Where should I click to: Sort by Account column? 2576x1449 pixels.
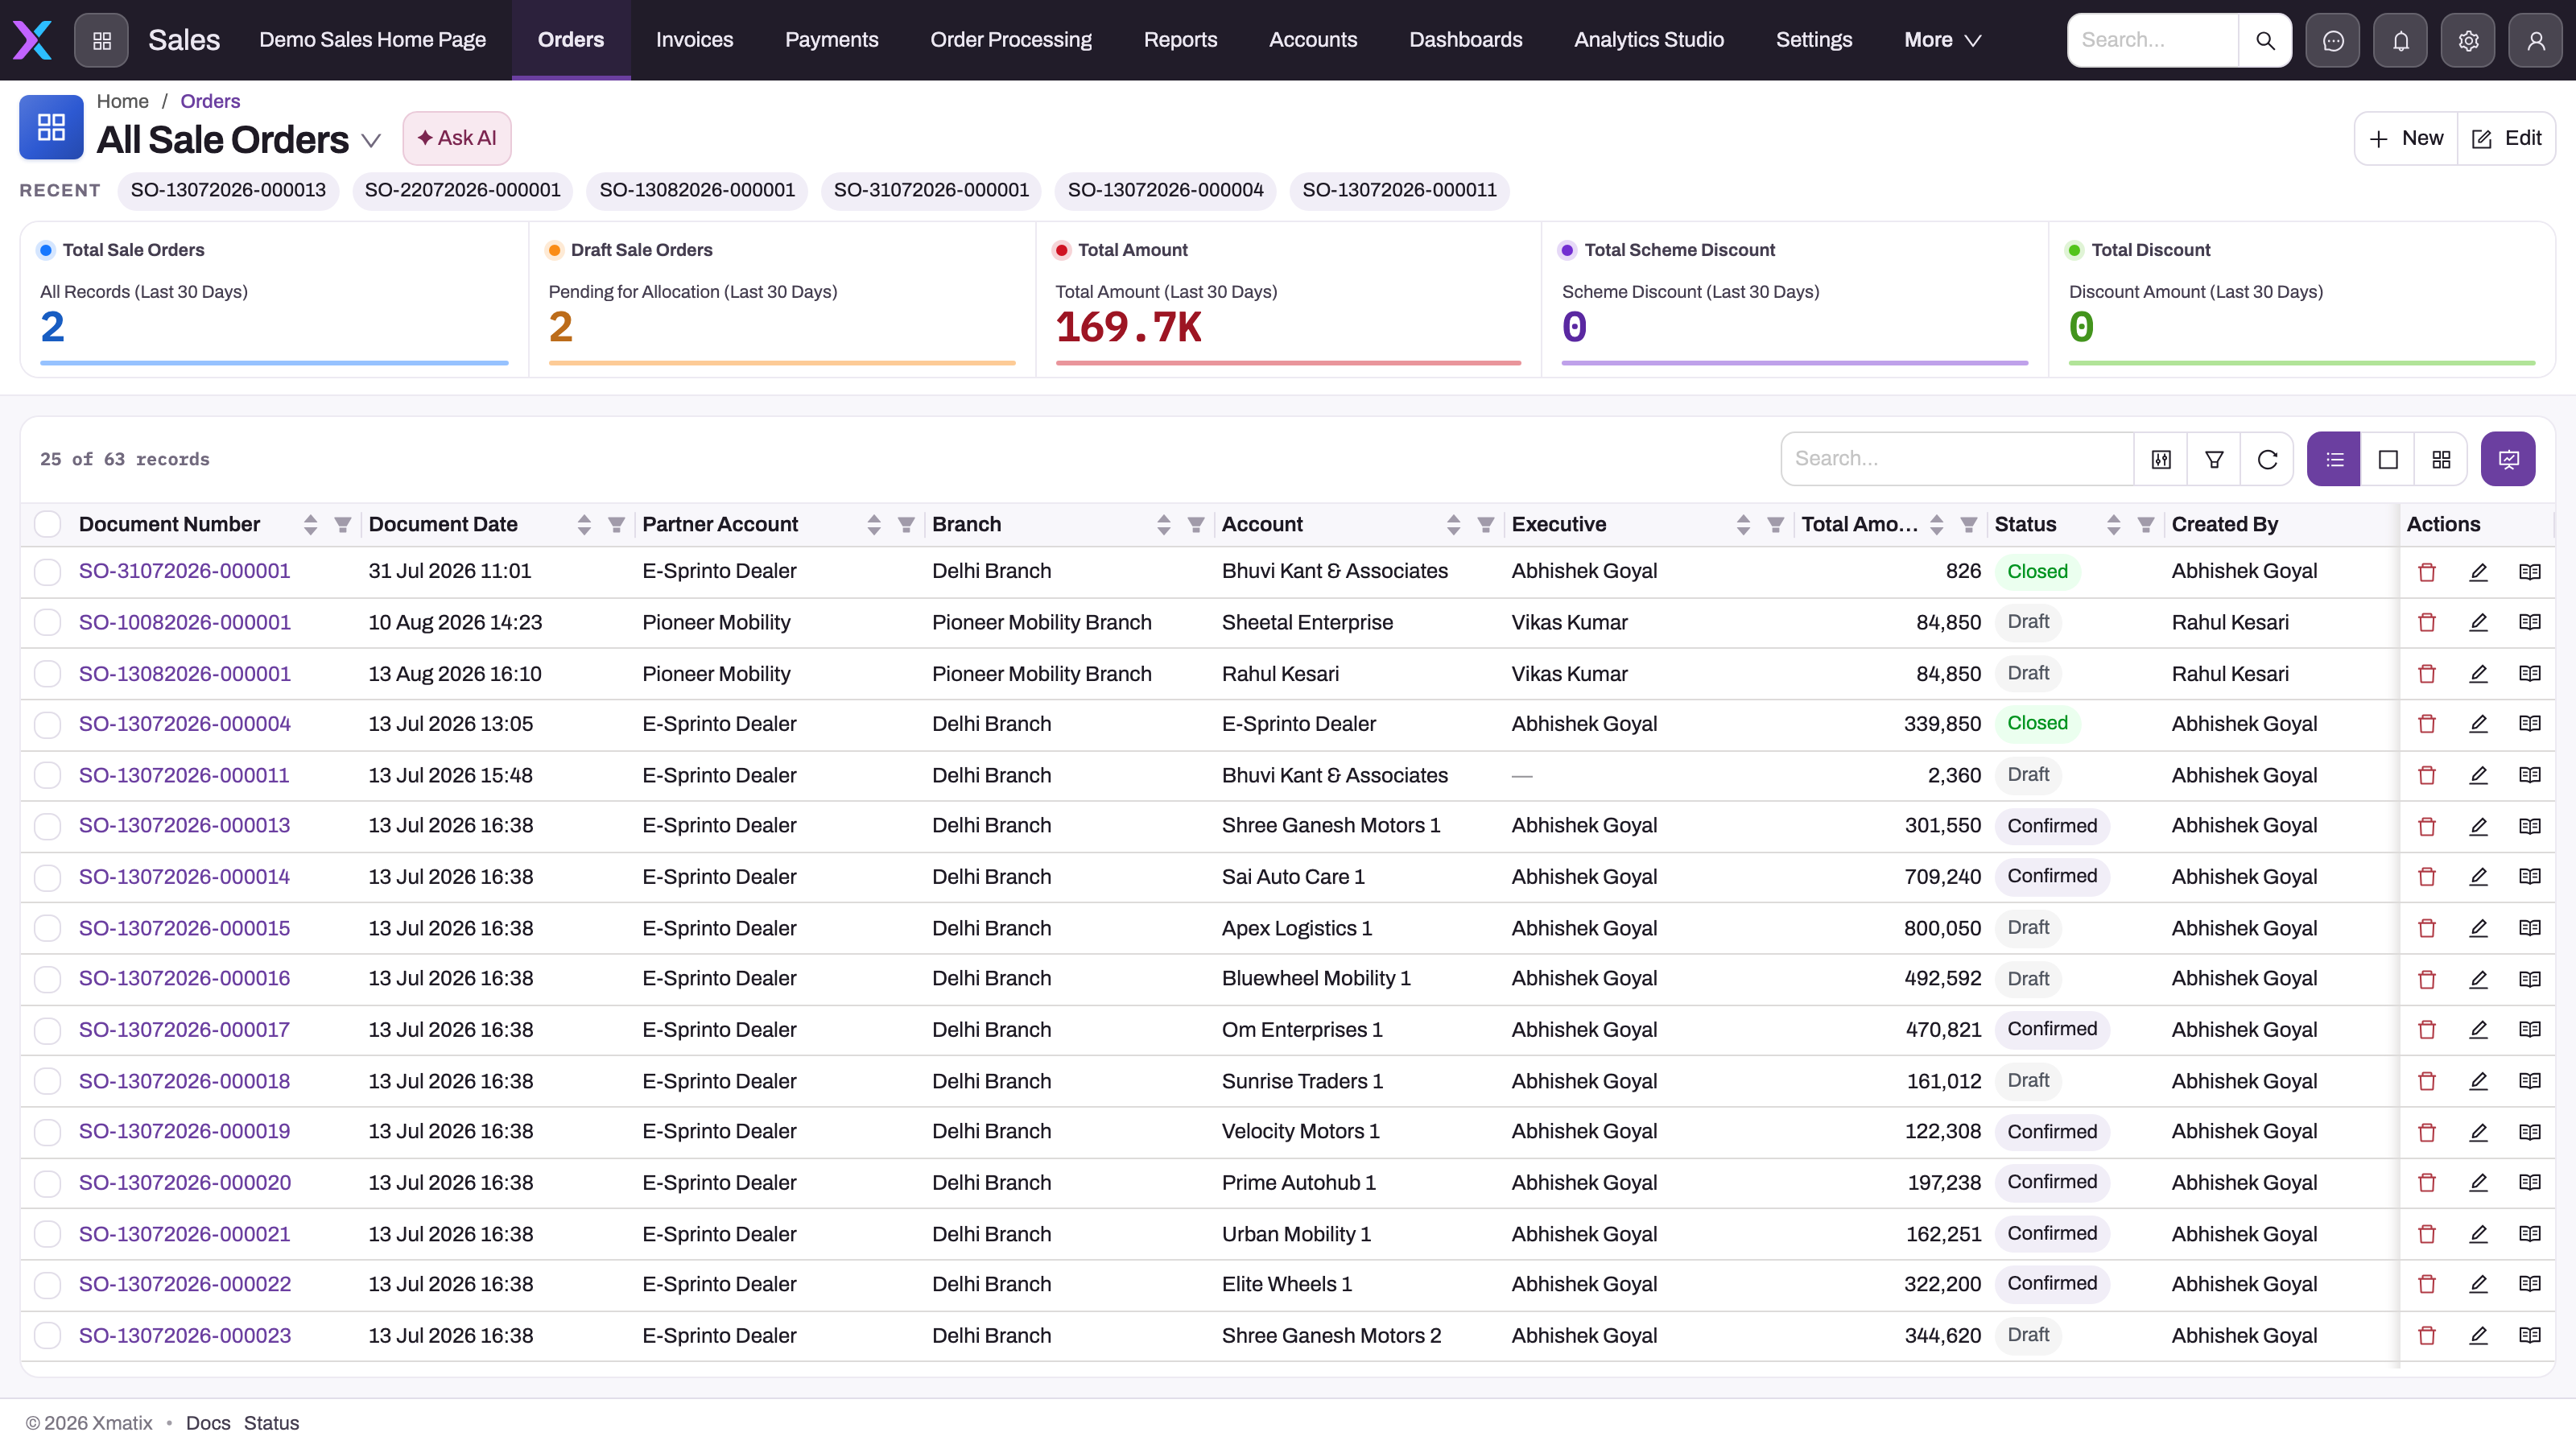[x=1453, y=524]
